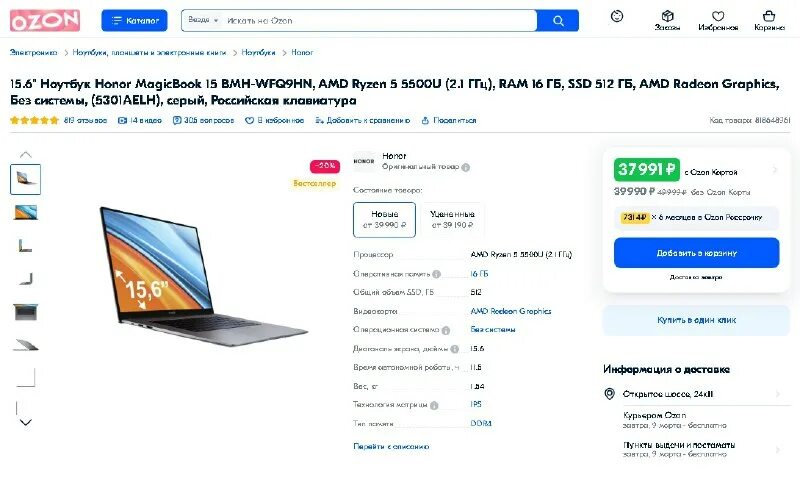
Task: Select the Уцененные condition option
Action: click(452, 219)
